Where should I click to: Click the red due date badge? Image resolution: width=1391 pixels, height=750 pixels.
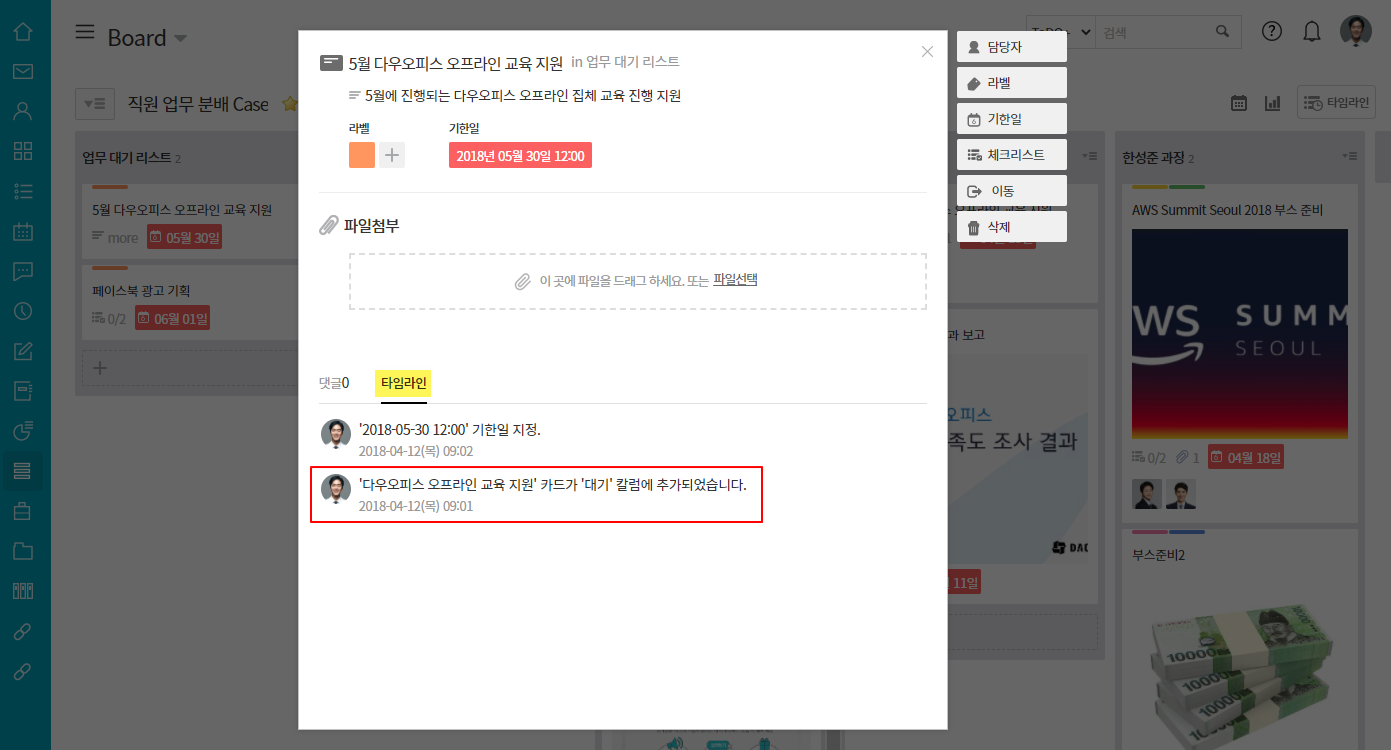pos(520,156)
